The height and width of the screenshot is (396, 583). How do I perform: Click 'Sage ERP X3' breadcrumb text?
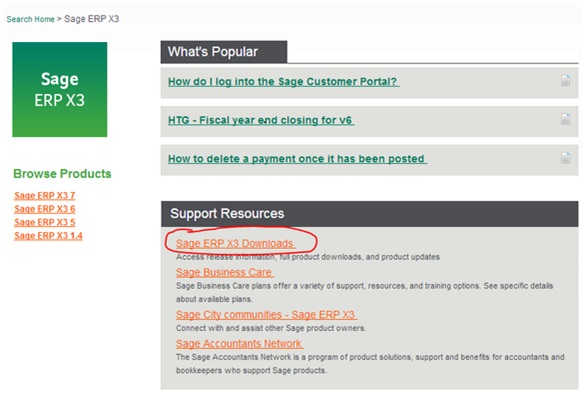coord(91,19)
